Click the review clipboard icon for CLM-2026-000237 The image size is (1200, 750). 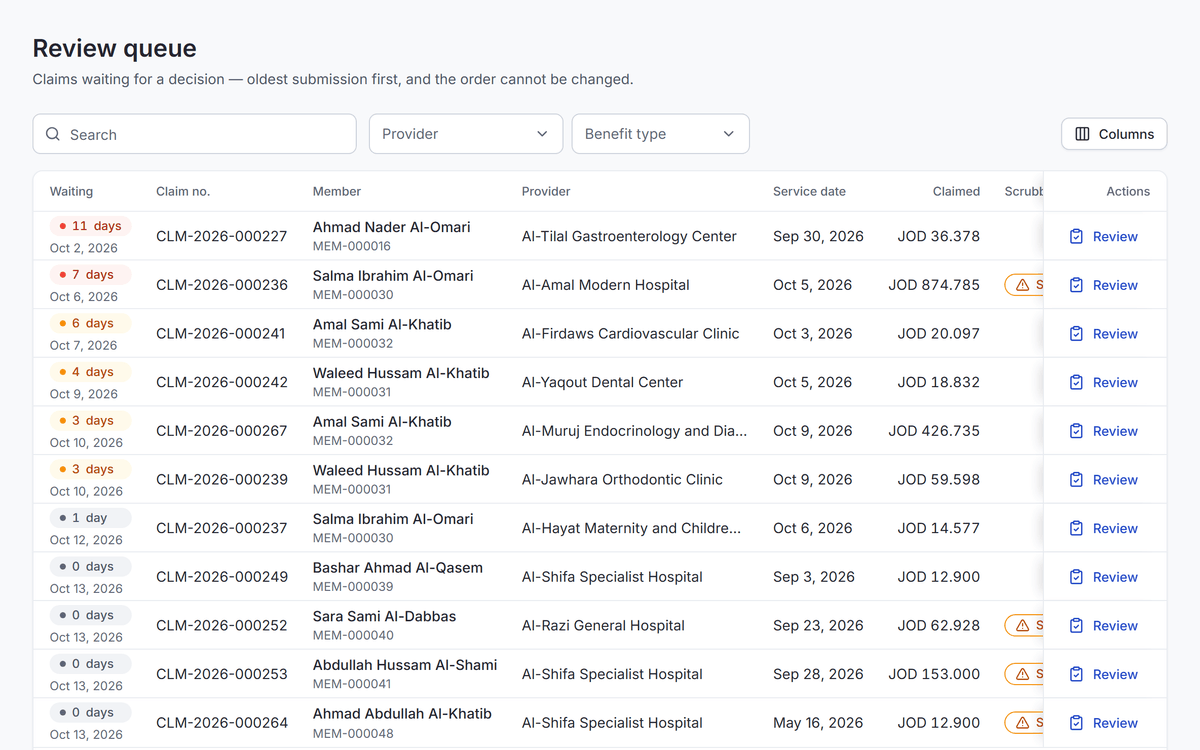(x=1076, y=528)
